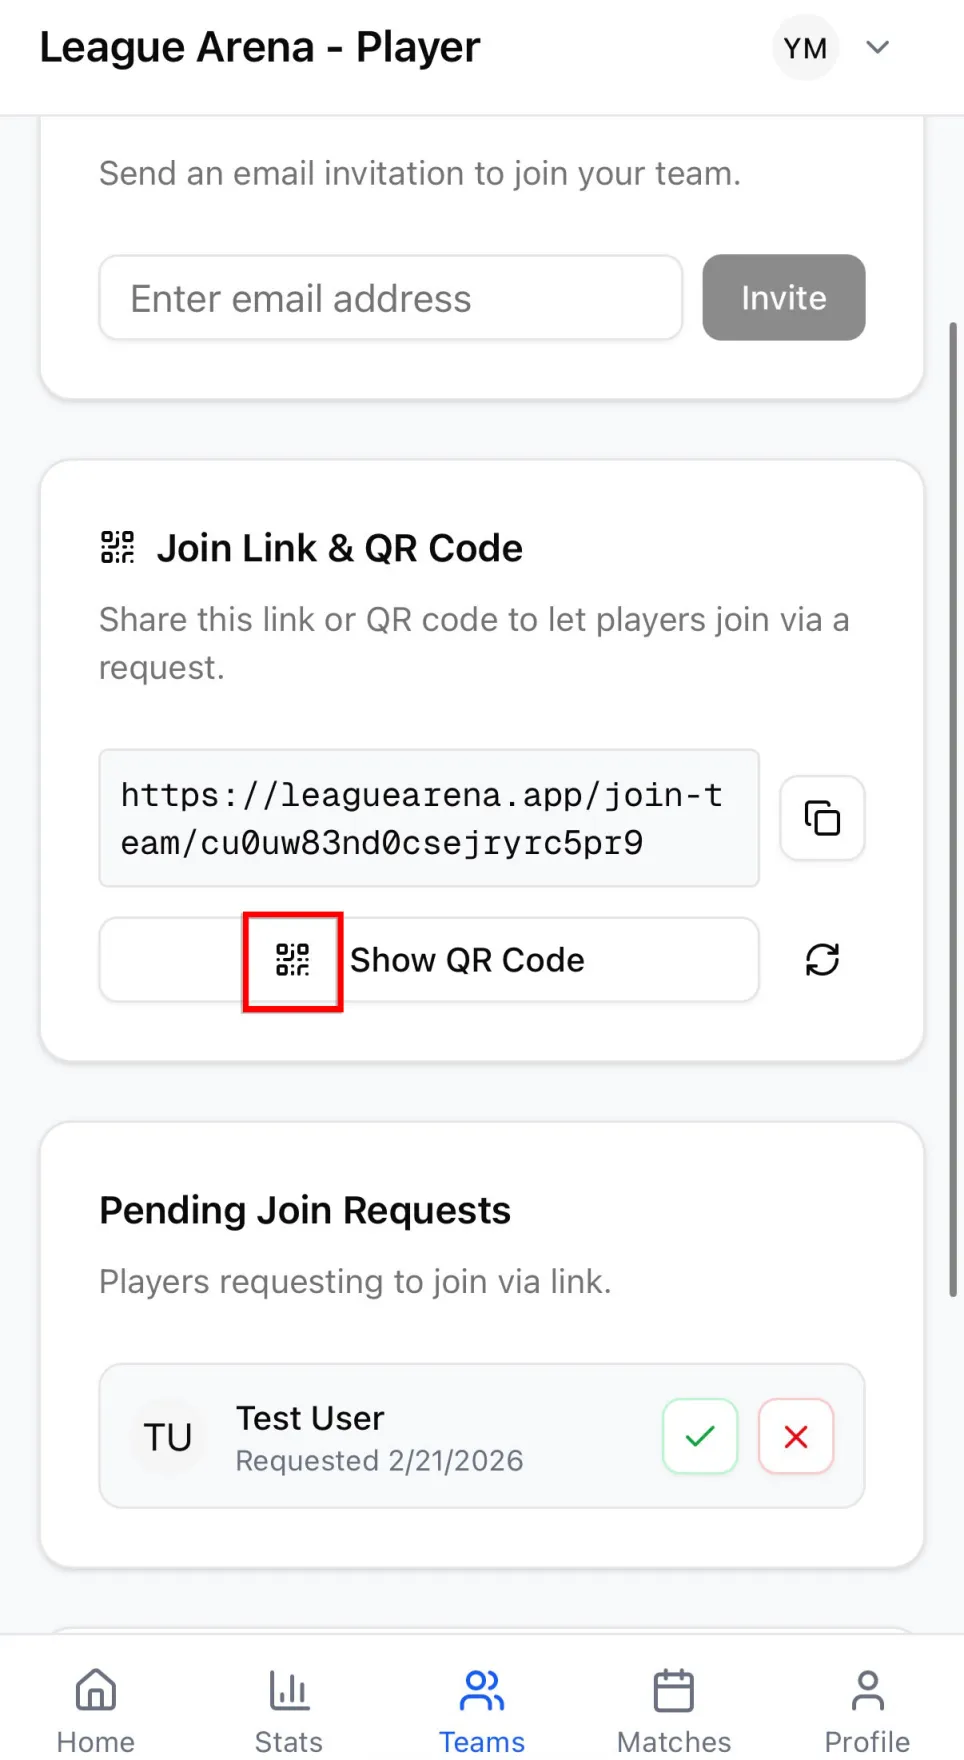
Task: Click the Invite button
Action: pyautogui.click(x=783, y=297)
